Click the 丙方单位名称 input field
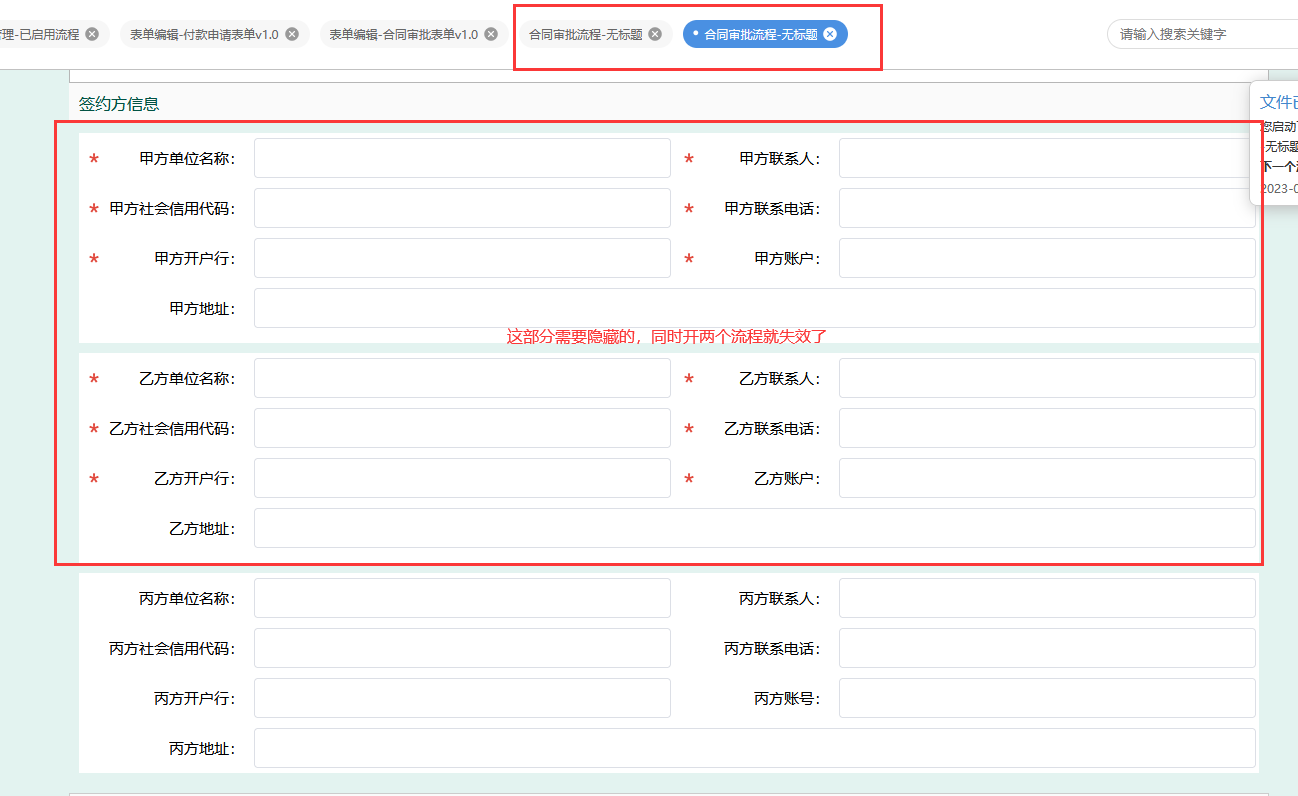Screen dimensions: 1298x796 point(462,598)
